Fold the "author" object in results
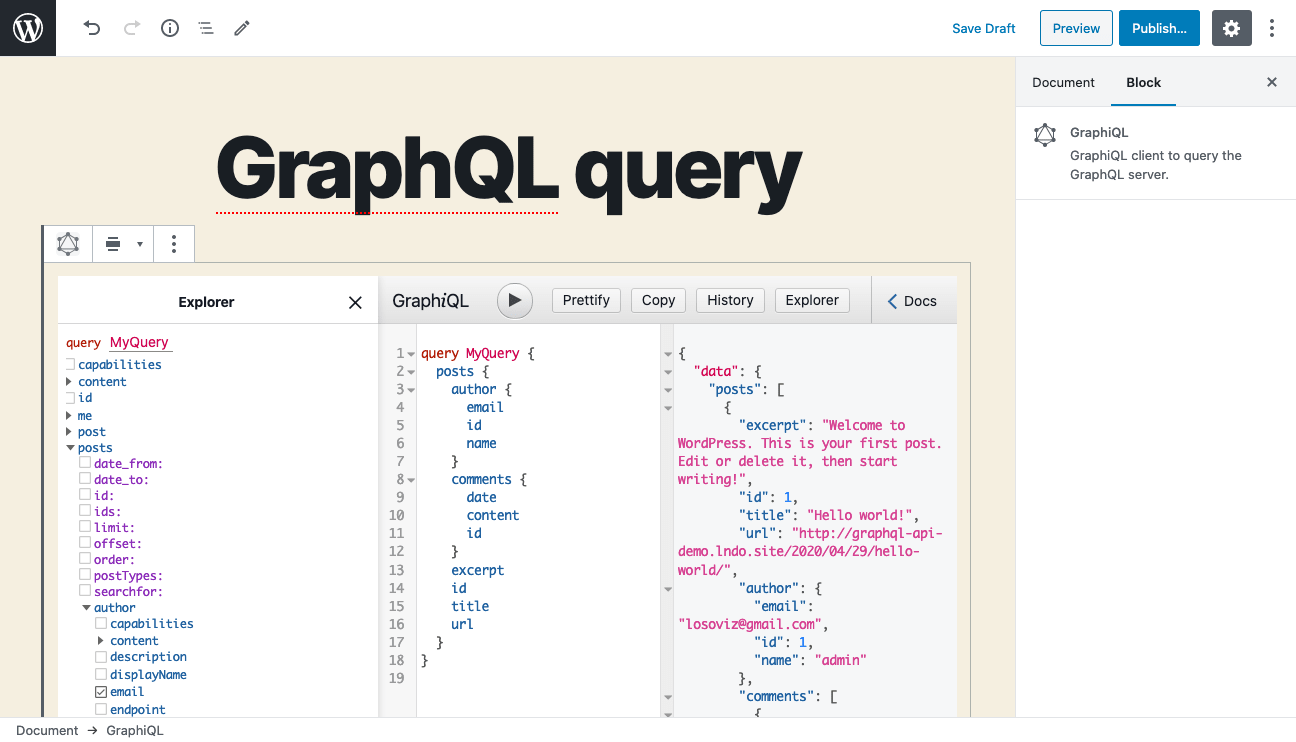 click(668, 589)
